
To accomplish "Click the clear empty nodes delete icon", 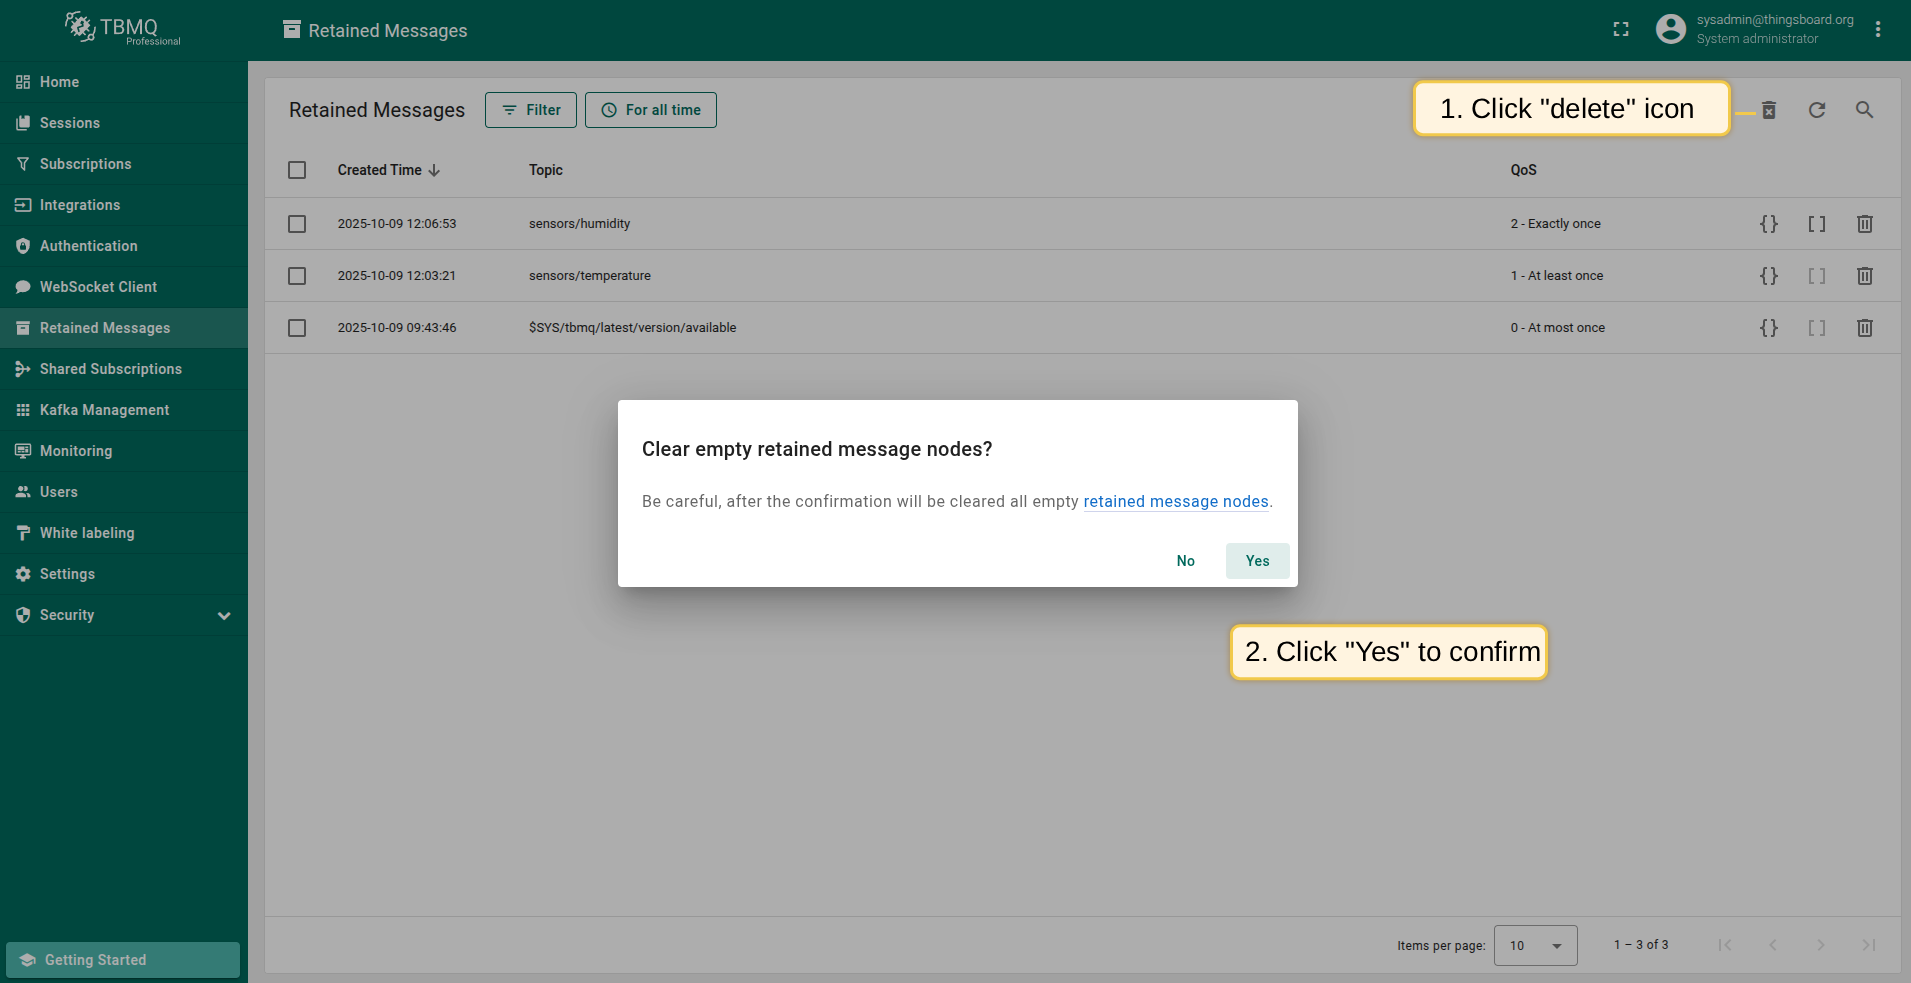I will pos(1769,110).
